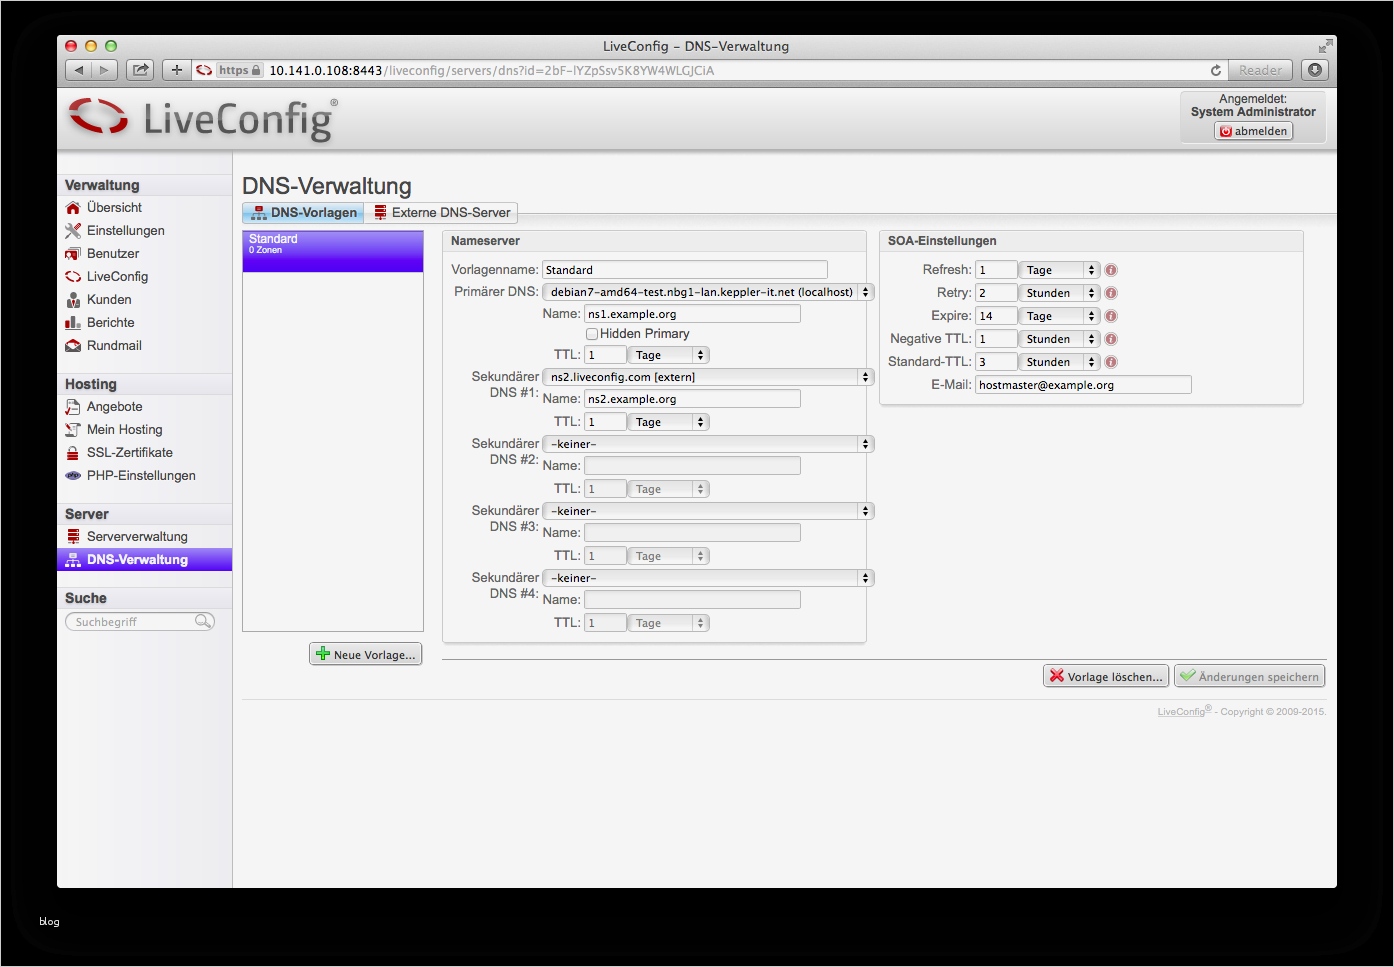
Task: Click the LiveConfig logo in header
Action: coord(204,119)
